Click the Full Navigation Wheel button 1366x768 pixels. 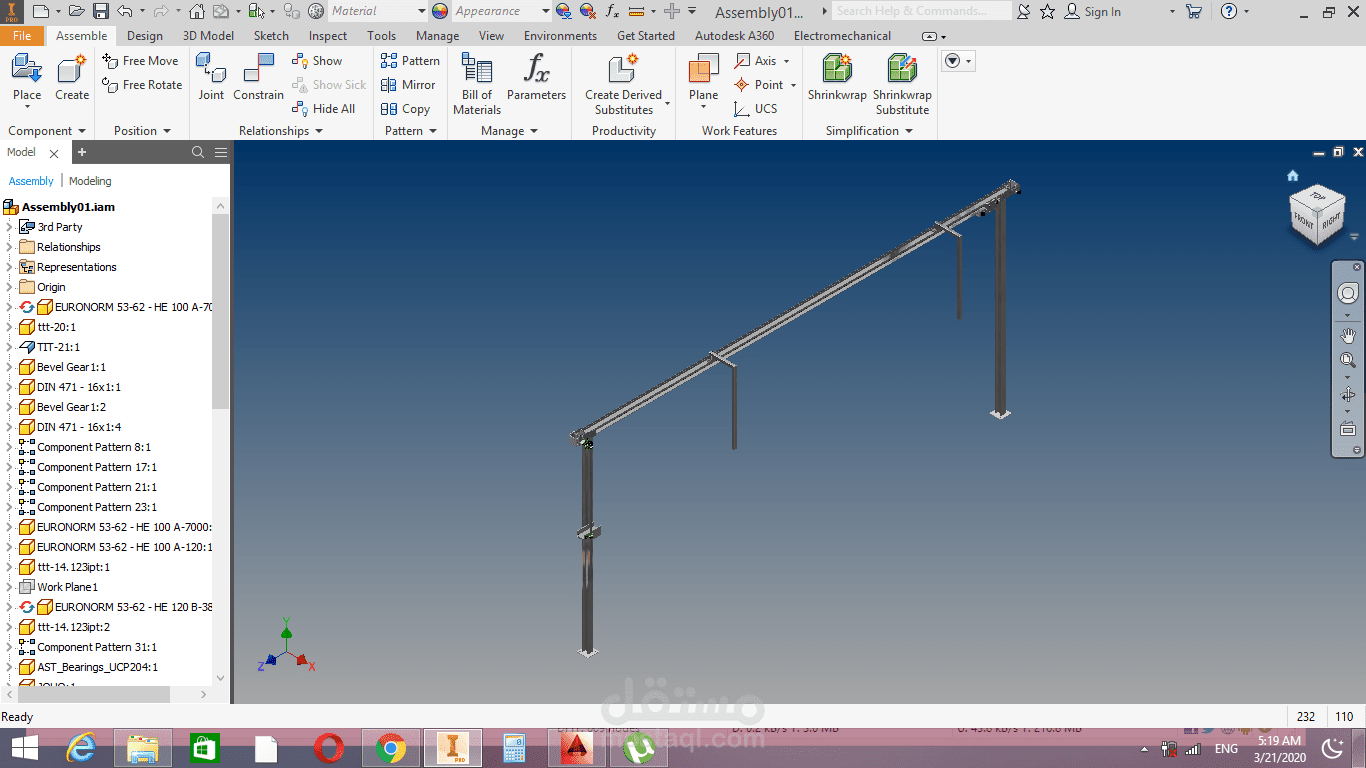pyautogui.click(x=1348, y=294)
